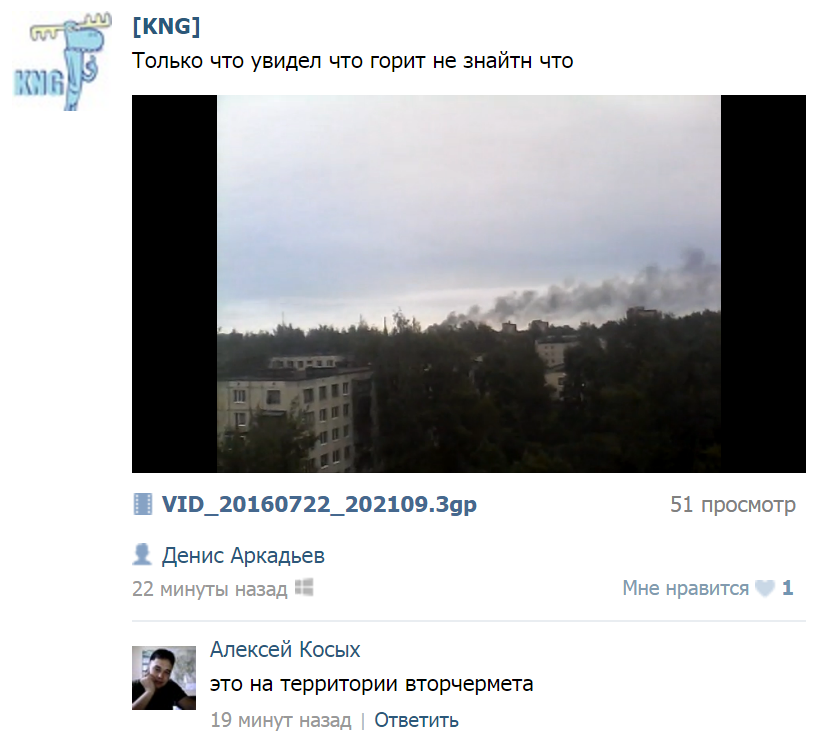This screenshot has height=739, width=822.
Task: Open the [KNG] group name link
Action: (166, 26)
